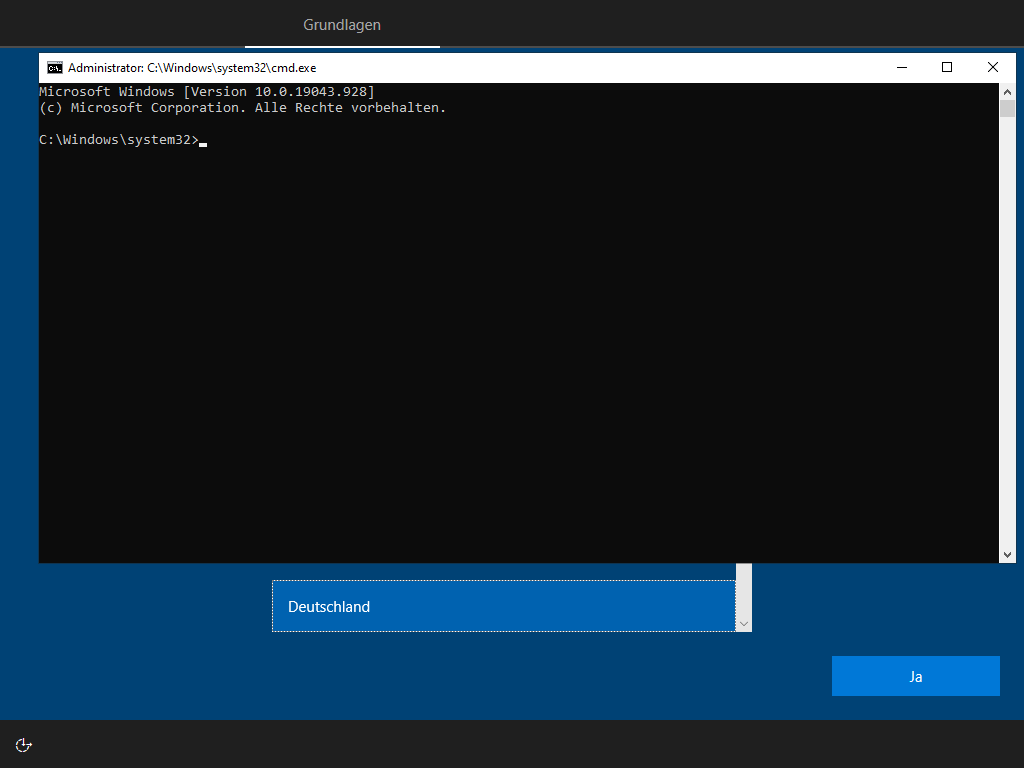Click the region list scroll-down arrow
This screenshot has width=1024, height=768.
744,624
